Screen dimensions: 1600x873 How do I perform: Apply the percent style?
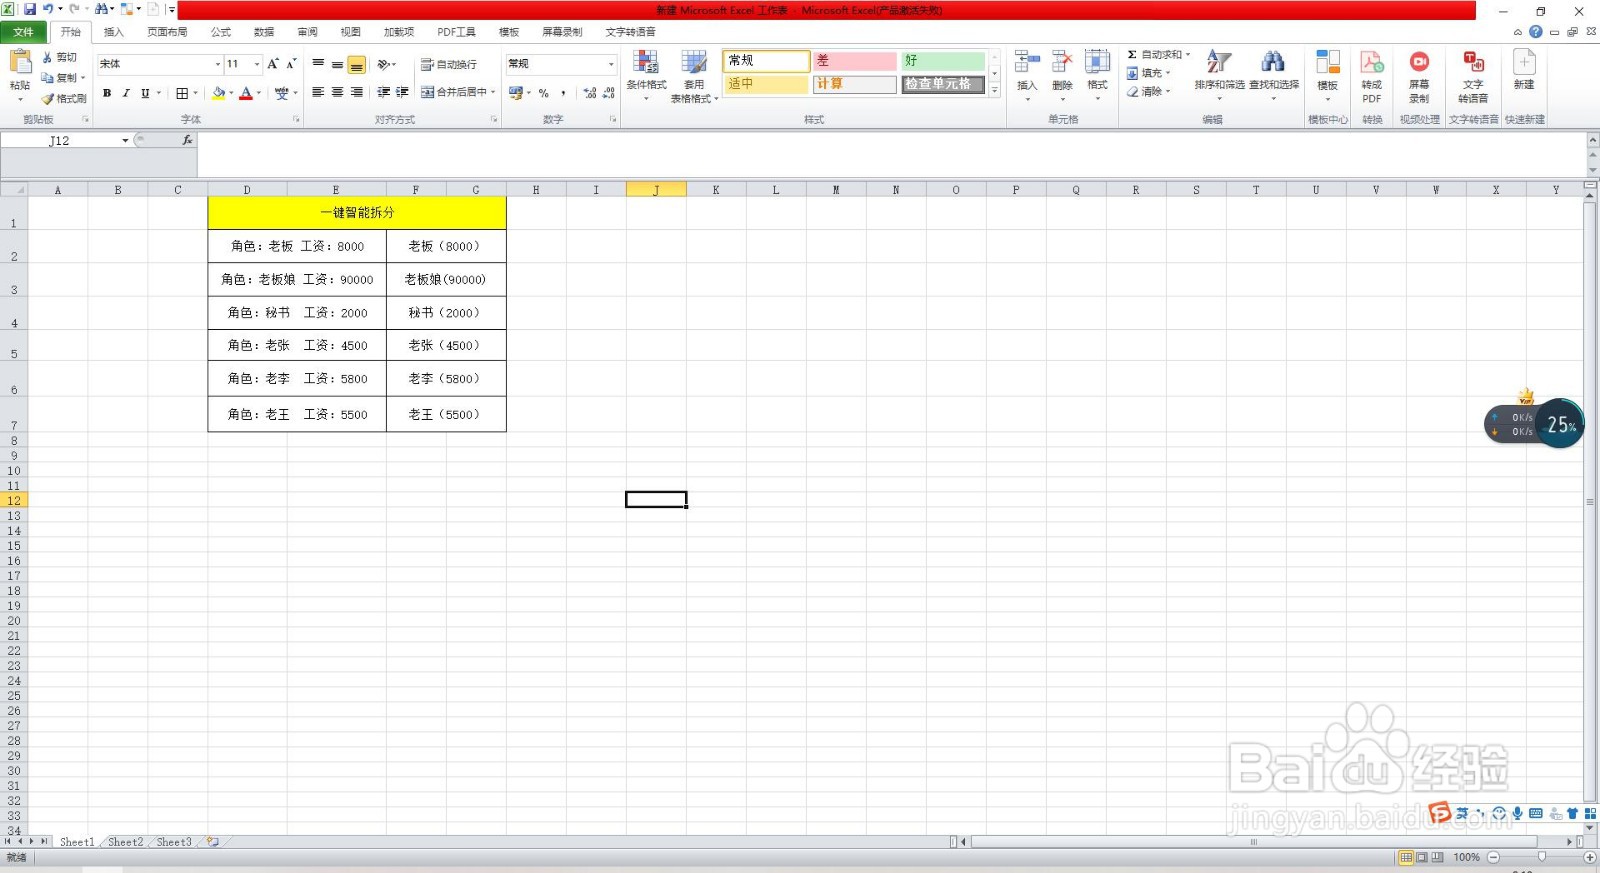[544, 93]
